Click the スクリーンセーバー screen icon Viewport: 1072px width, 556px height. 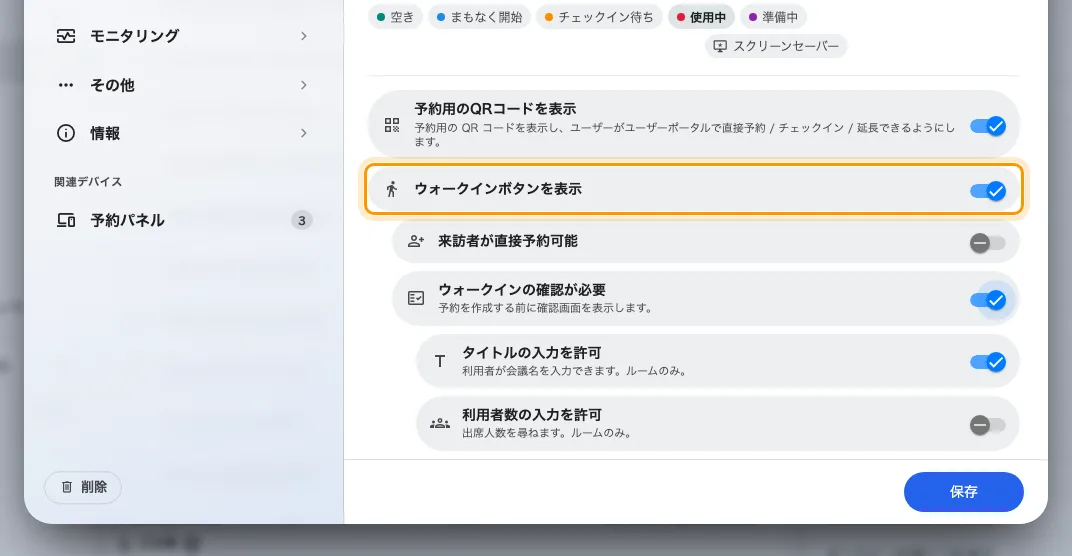(720, 47)
